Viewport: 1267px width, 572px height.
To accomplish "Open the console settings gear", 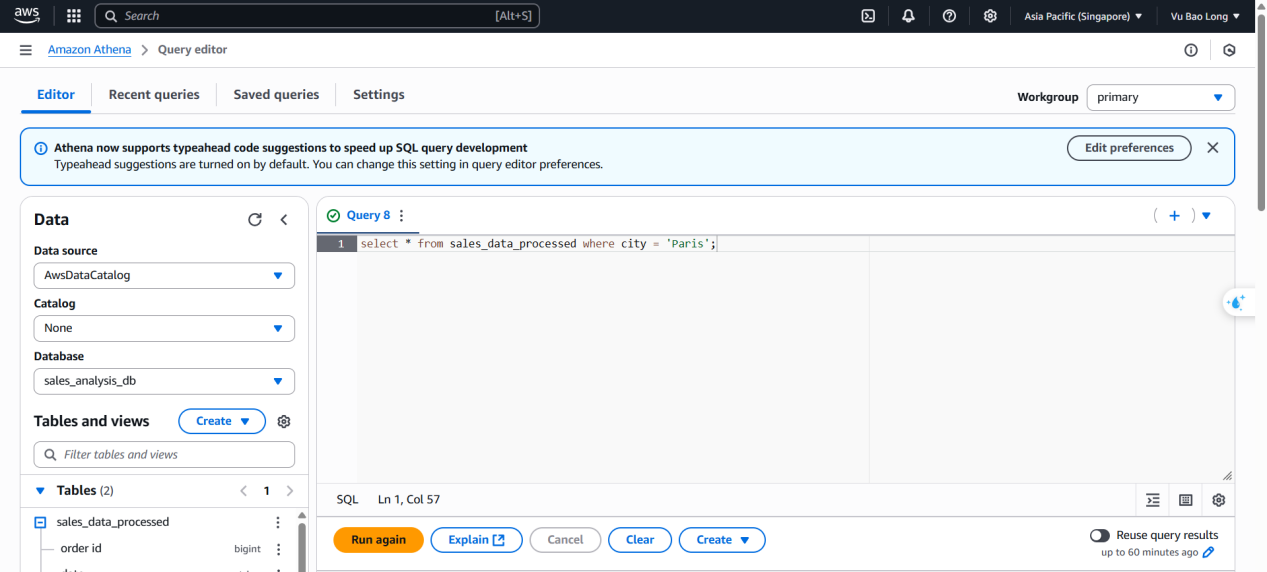I will tap(990, 16).
